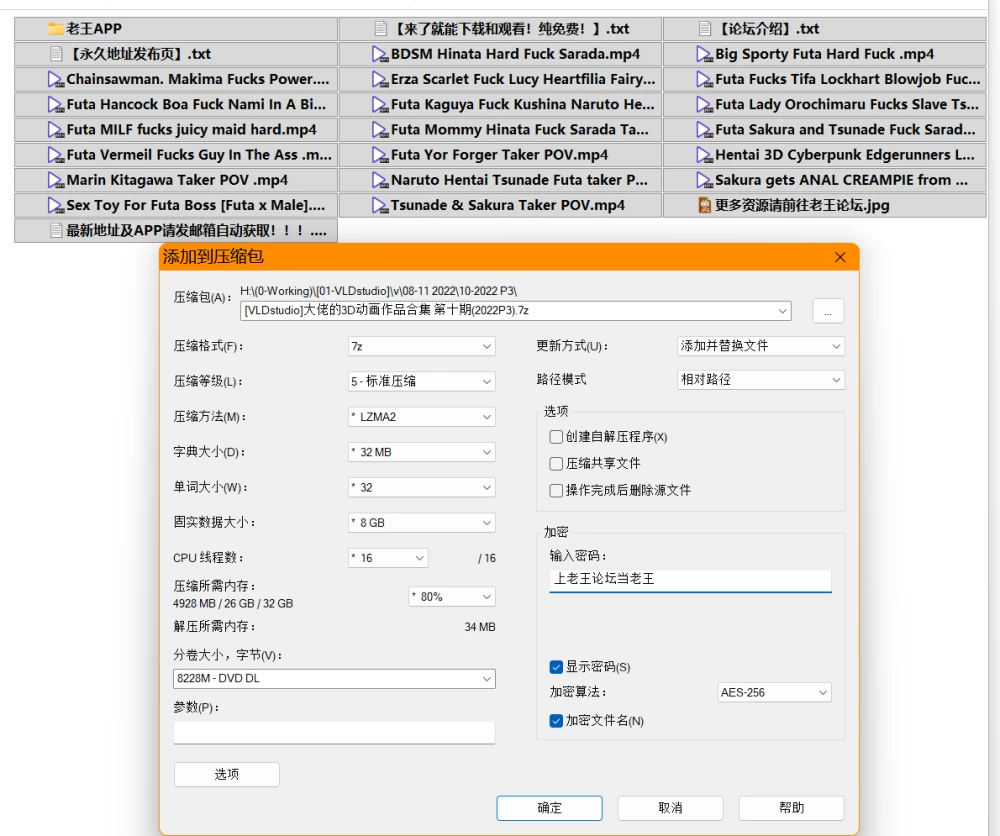Focus the 参数(P) input field
This screenshot has height=836, width=1000.
tap(334, 733)
